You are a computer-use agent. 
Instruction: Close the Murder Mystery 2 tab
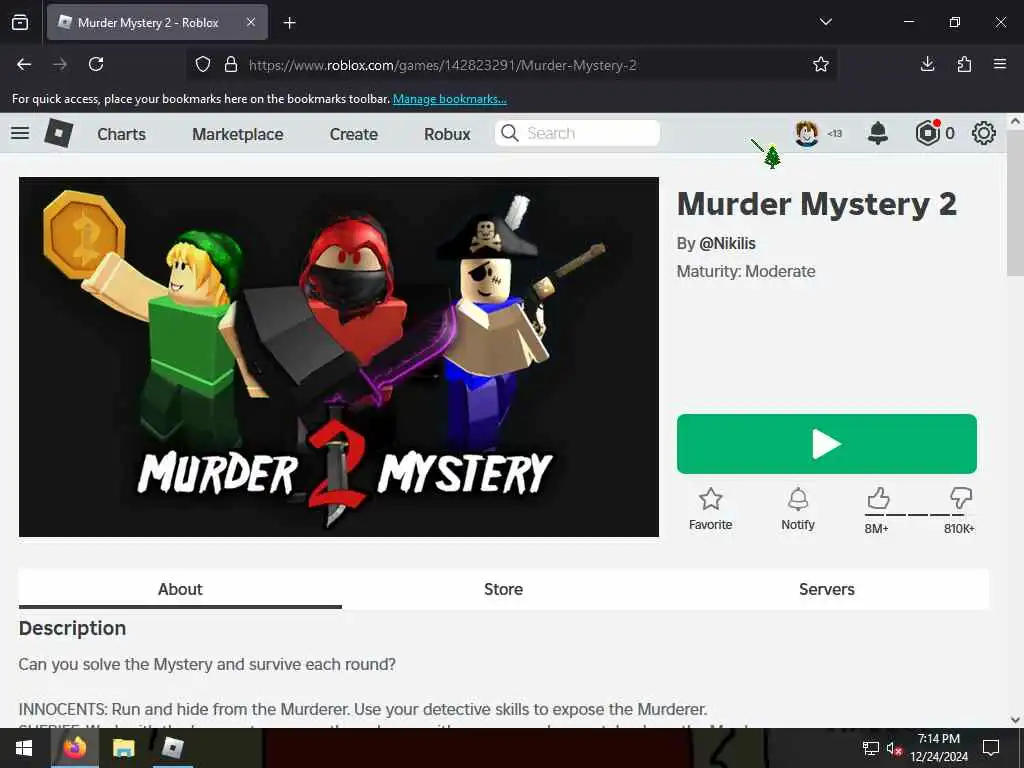click(251, 22)
